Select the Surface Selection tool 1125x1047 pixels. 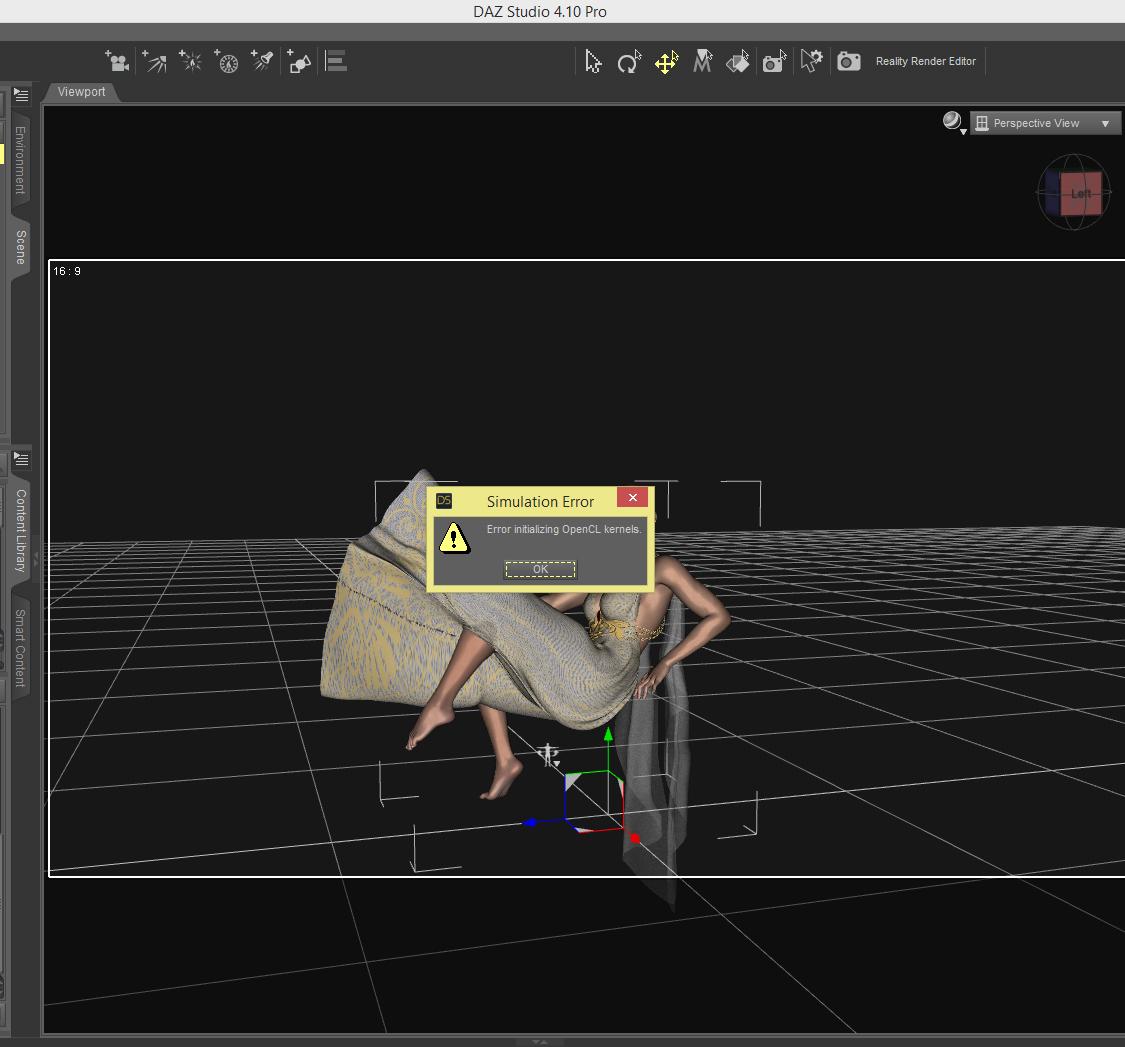[739, 61]
